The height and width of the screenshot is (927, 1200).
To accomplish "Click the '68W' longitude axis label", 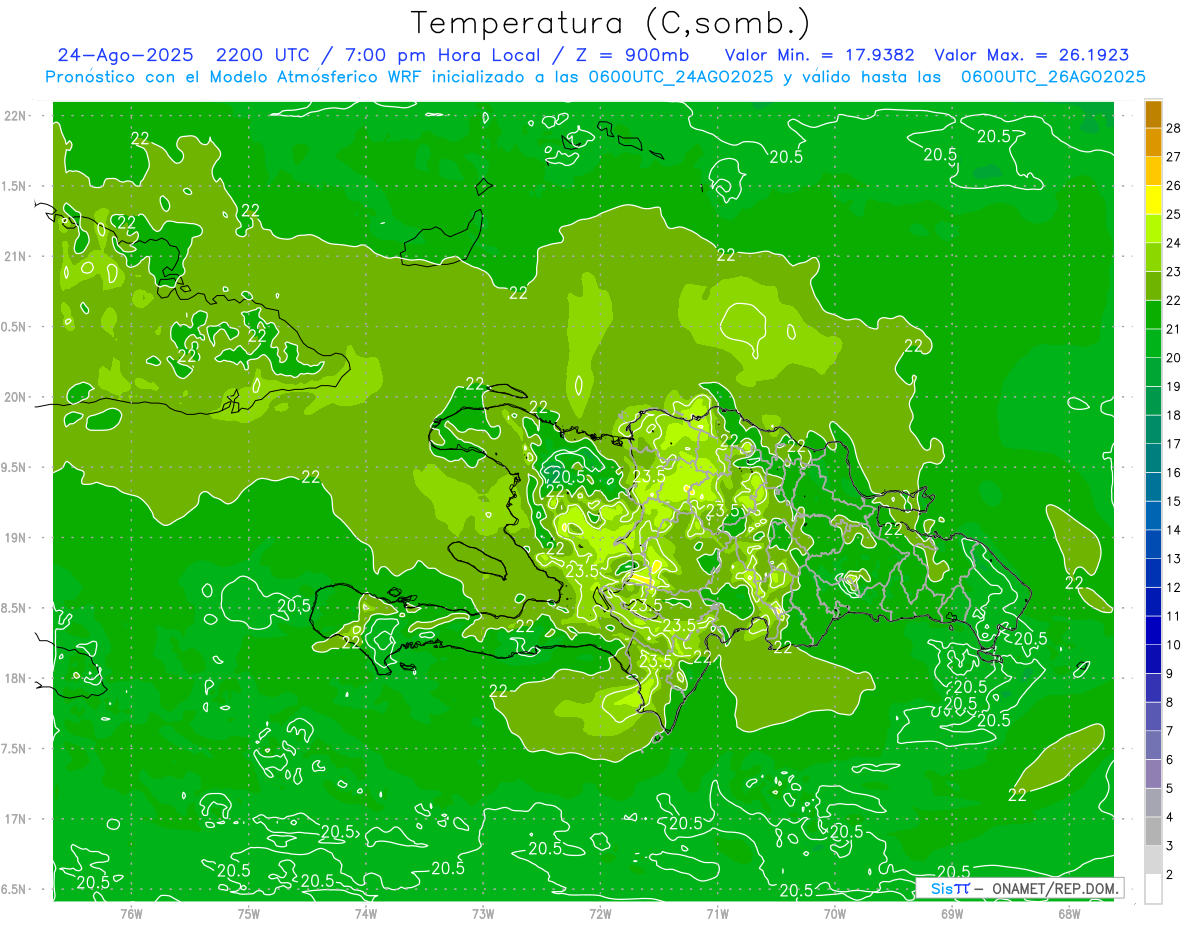I will pos(1069,913).
